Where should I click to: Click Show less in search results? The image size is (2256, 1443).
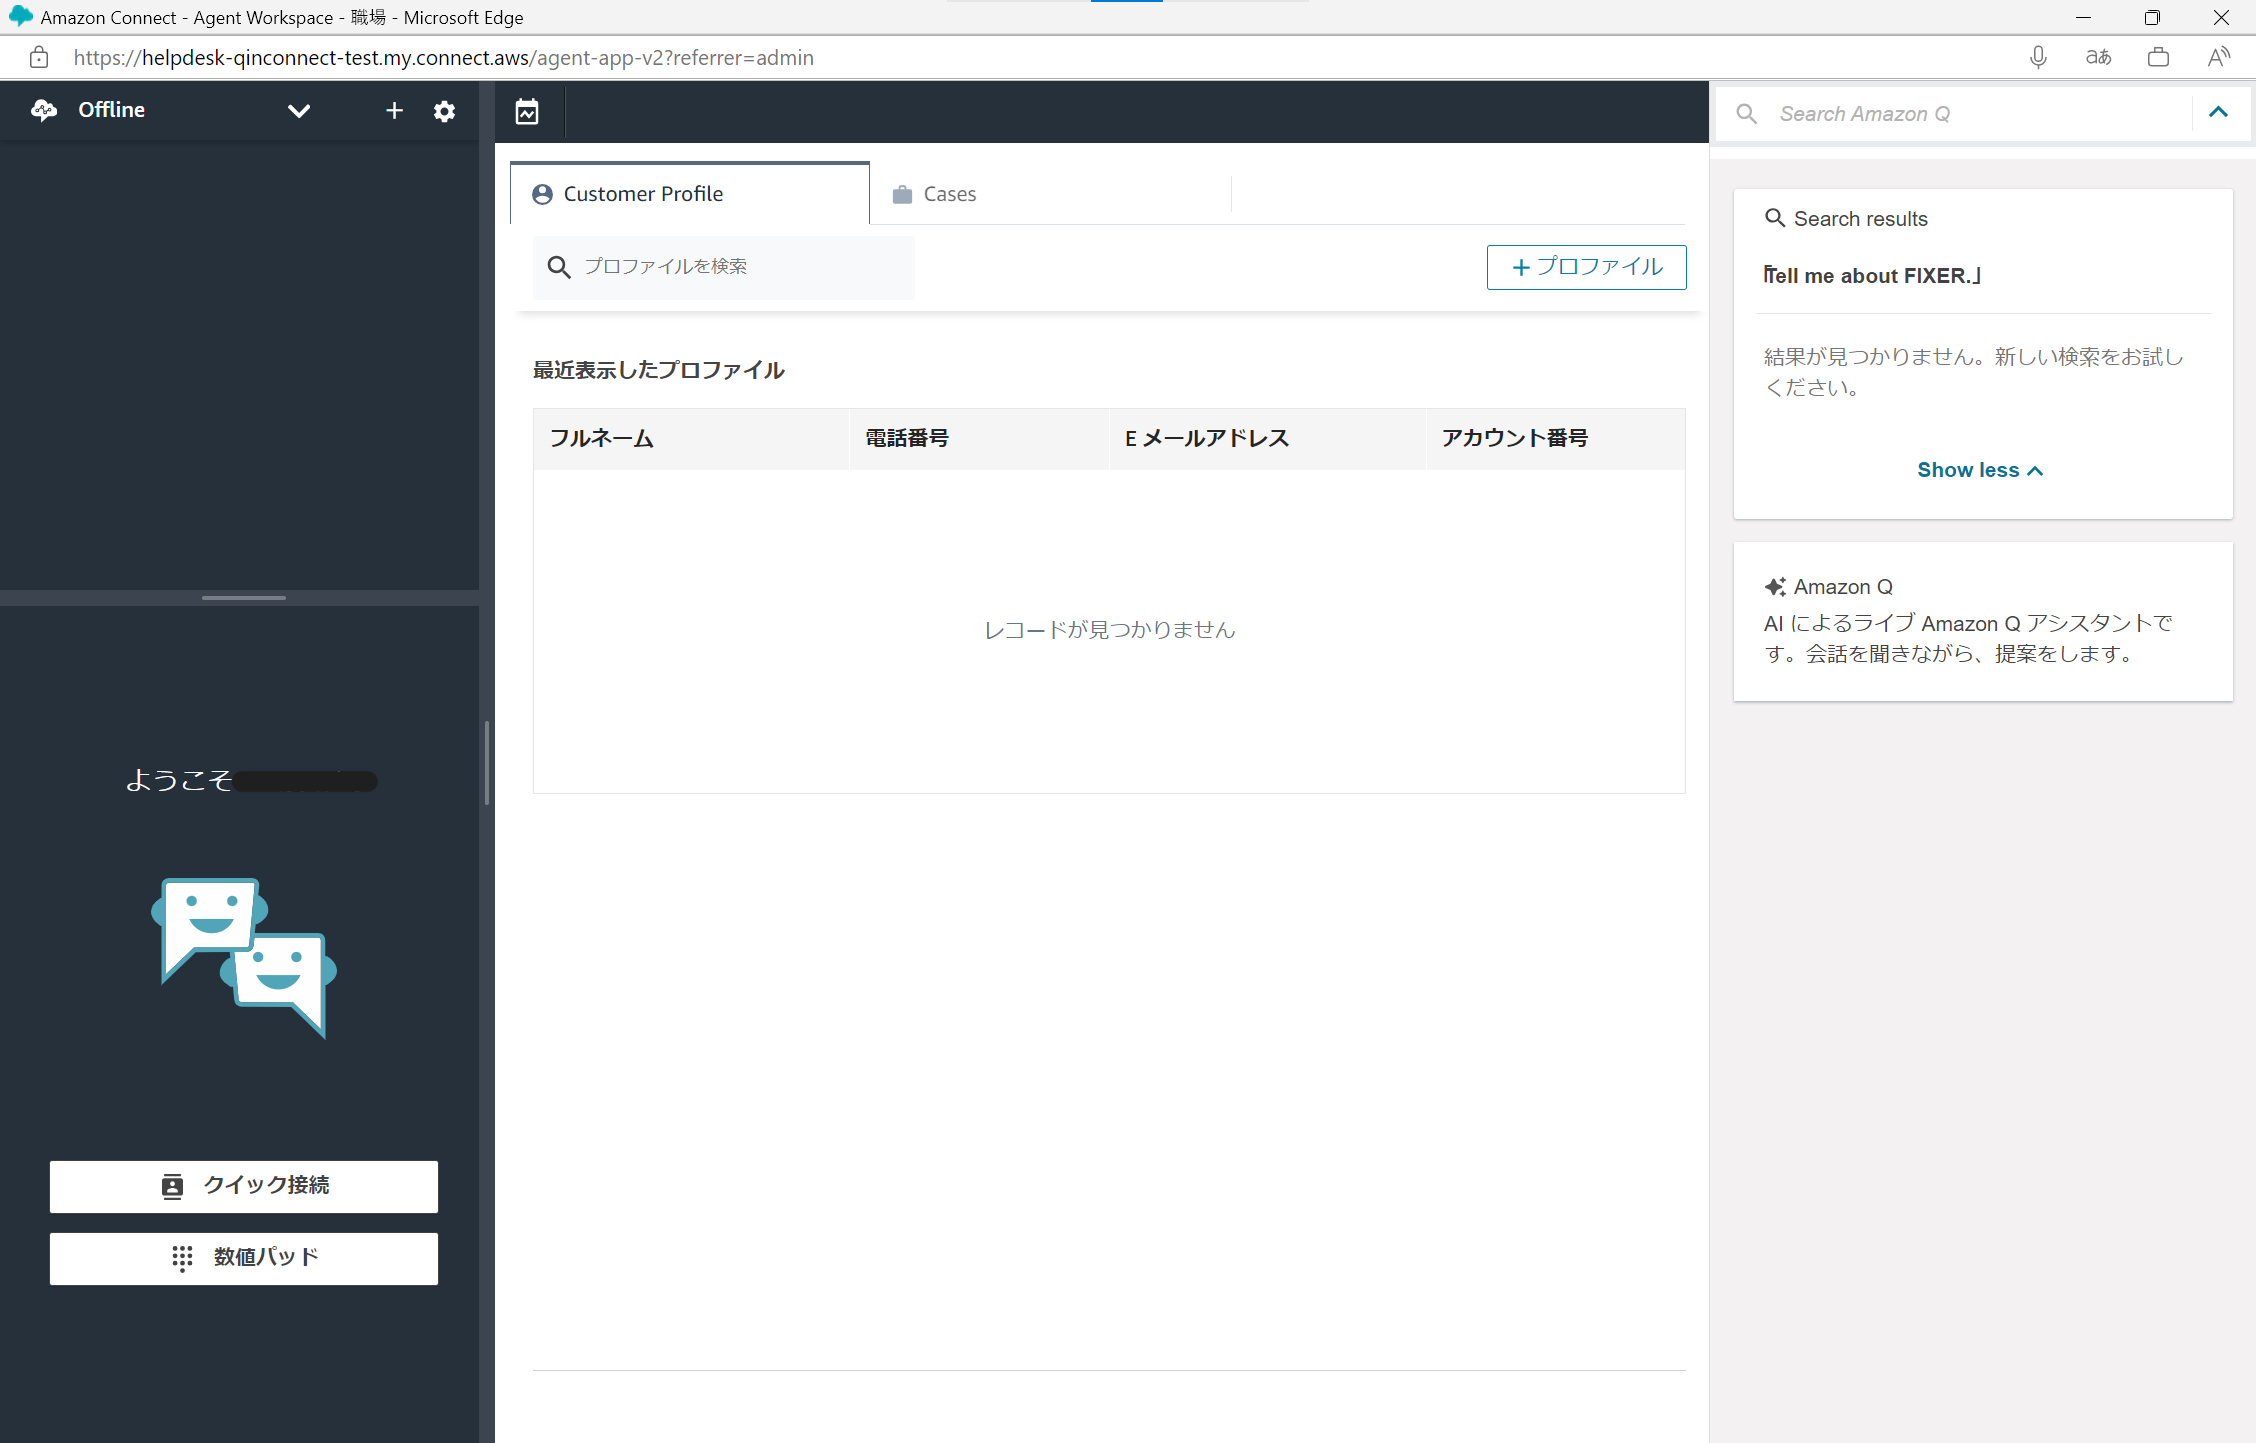1980,470
